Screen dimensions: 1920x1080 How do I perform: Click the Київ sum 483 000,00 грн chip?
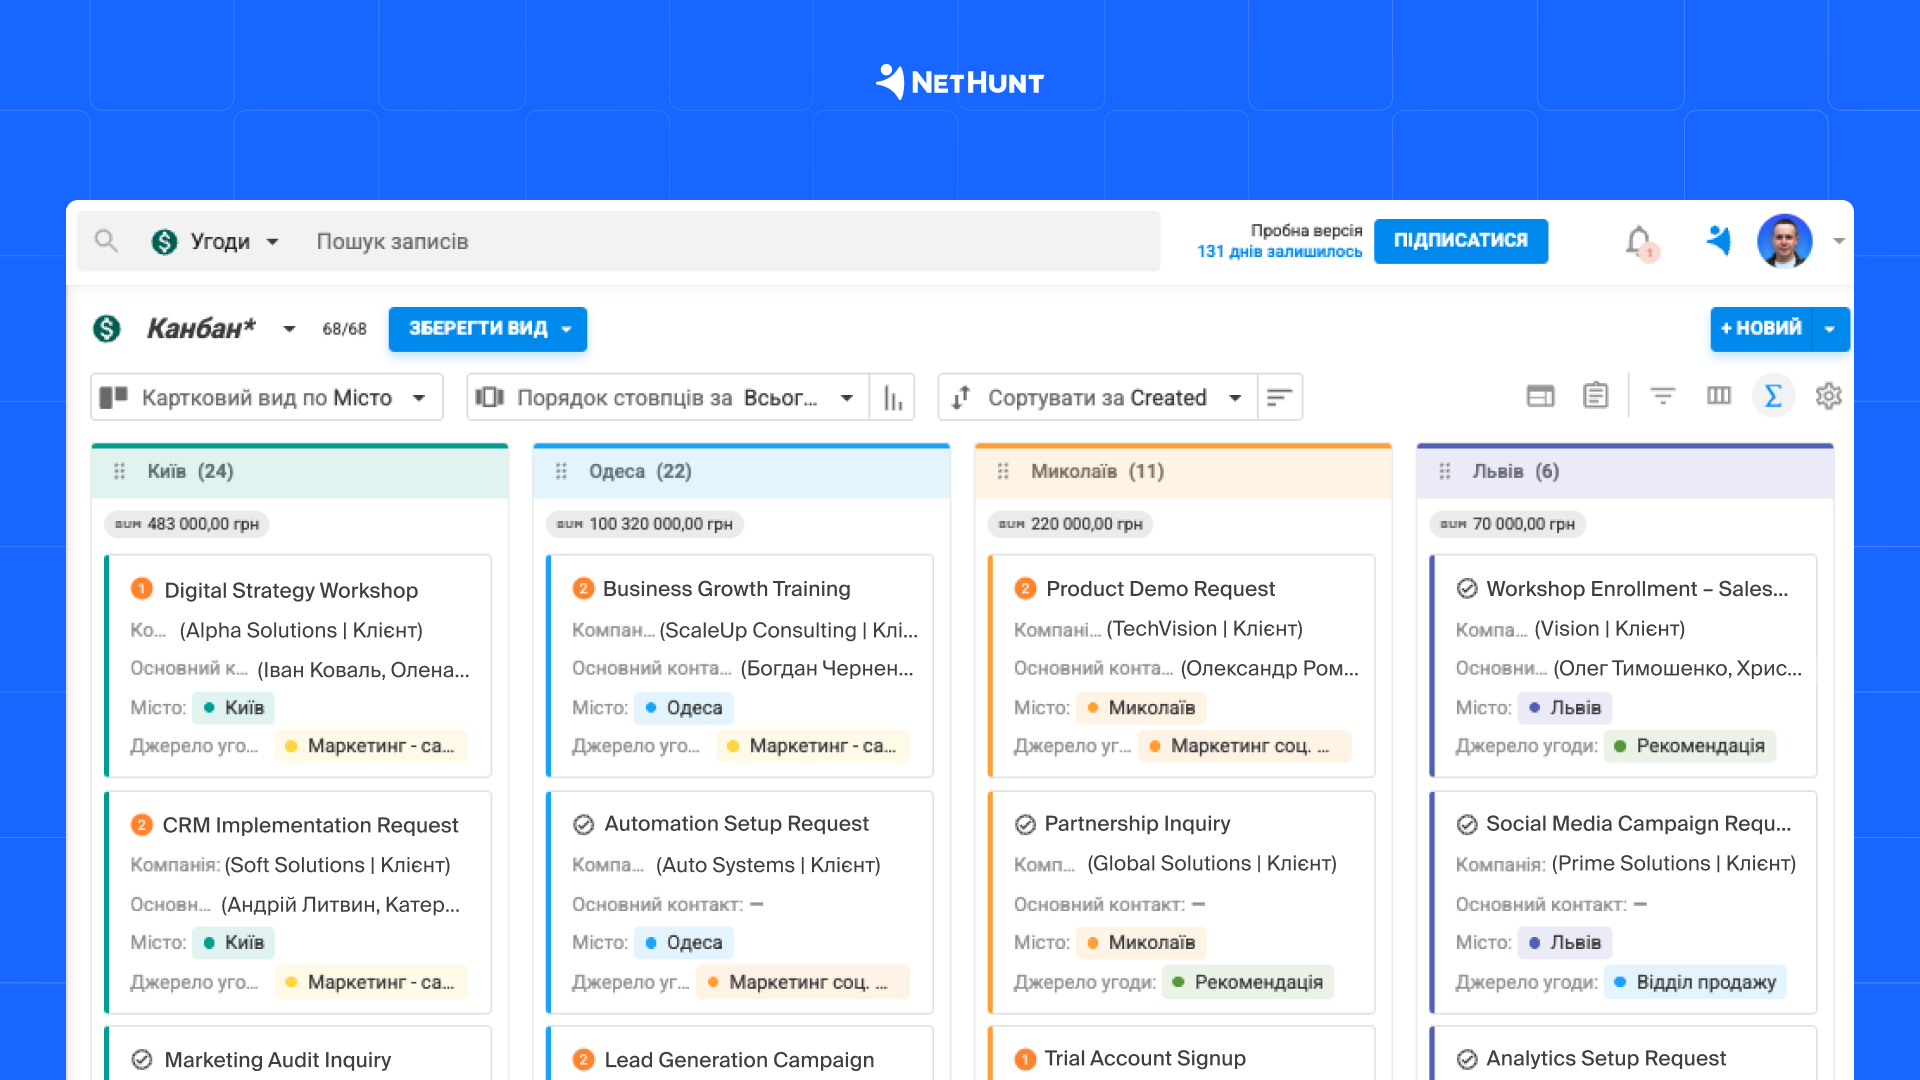pyautogui.click(x=187, y=524)
